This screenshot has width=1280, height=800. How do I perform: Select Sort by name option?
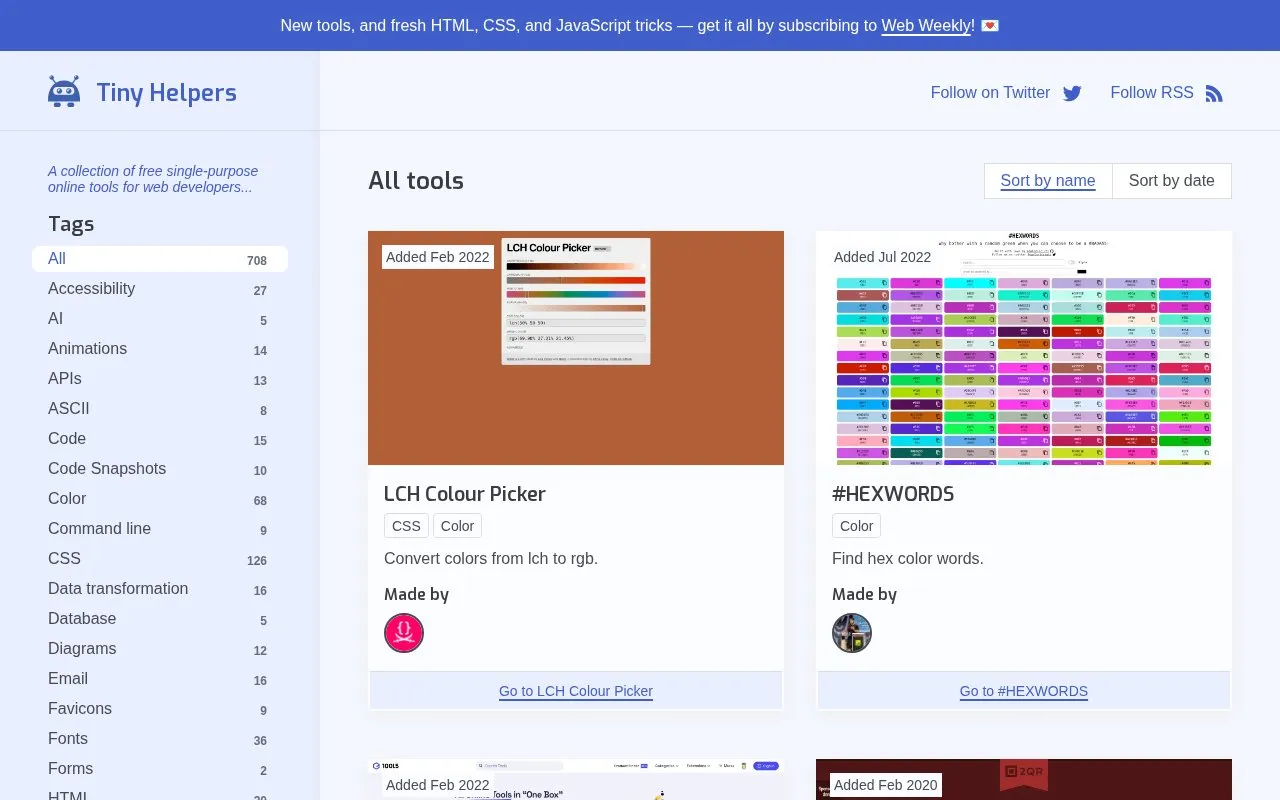tap(1048, 181)
